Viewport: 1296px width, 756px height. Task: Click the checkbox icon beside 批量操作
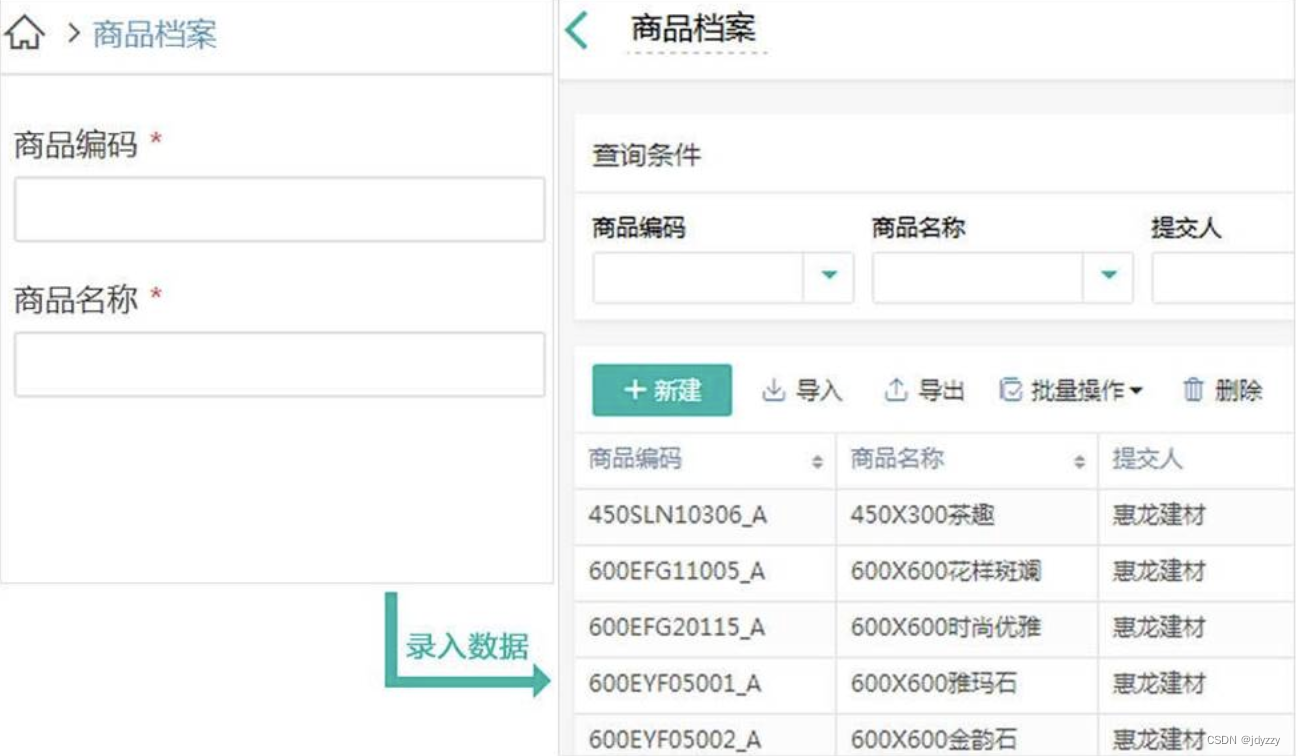point(1011,391)
